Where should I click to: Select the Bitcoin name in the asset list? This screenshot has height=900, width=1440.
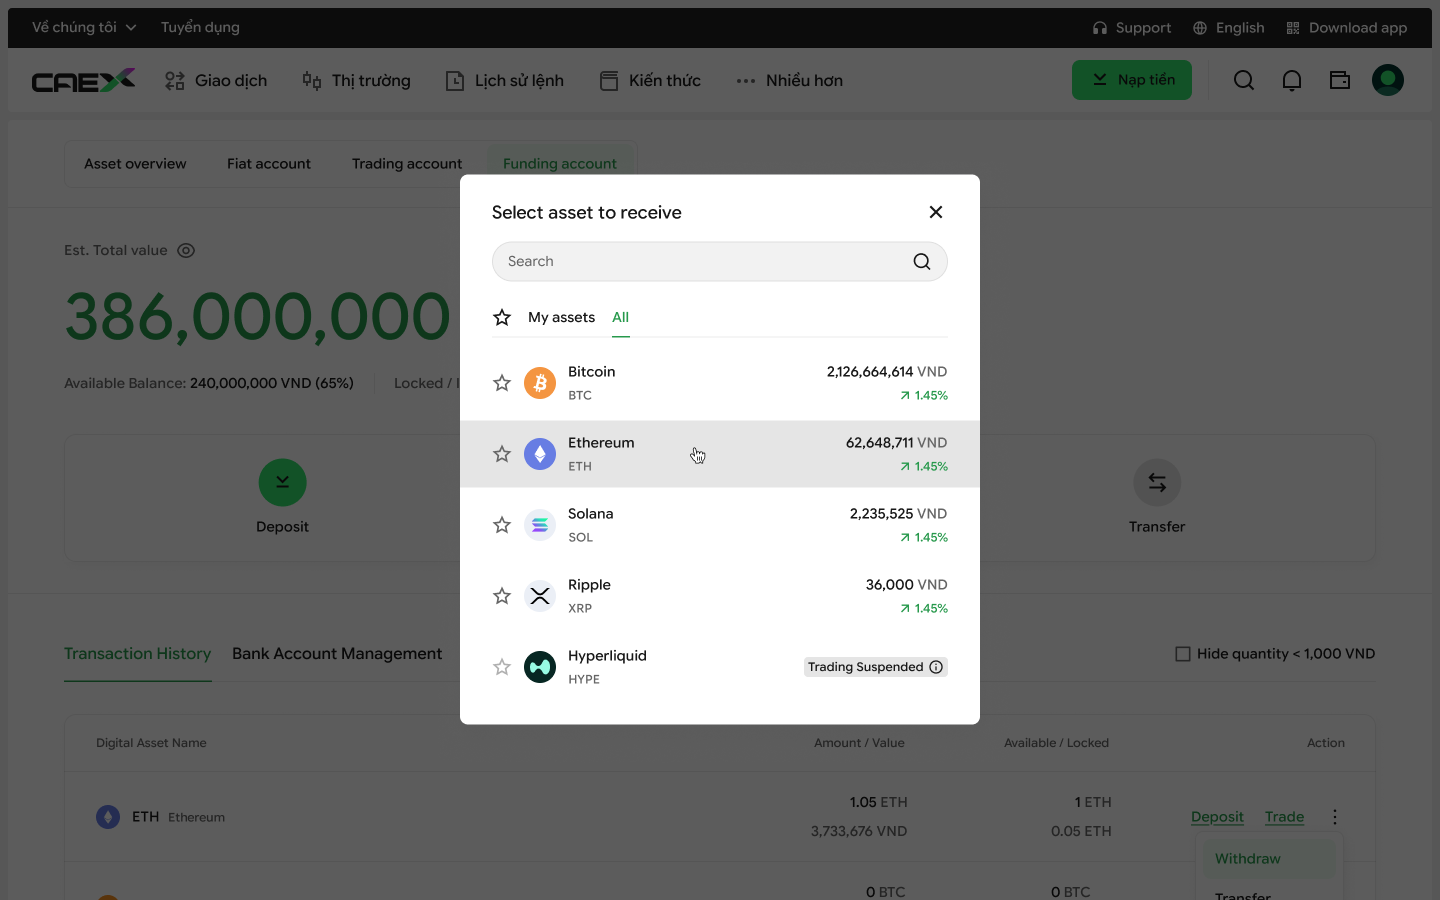592,371
